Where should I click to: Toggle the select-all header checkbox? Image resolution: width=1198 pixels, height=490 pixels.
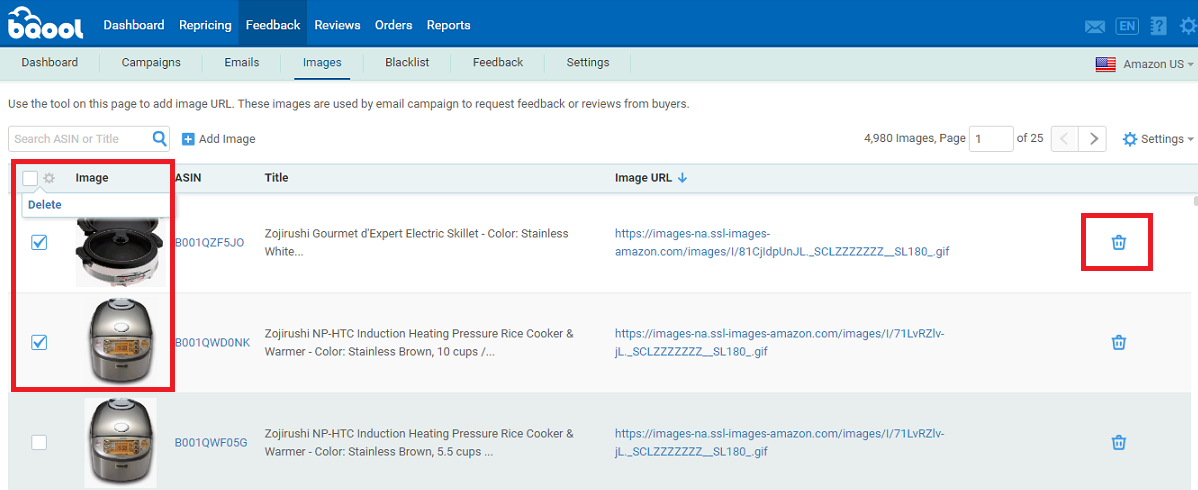tap(30, 178)
